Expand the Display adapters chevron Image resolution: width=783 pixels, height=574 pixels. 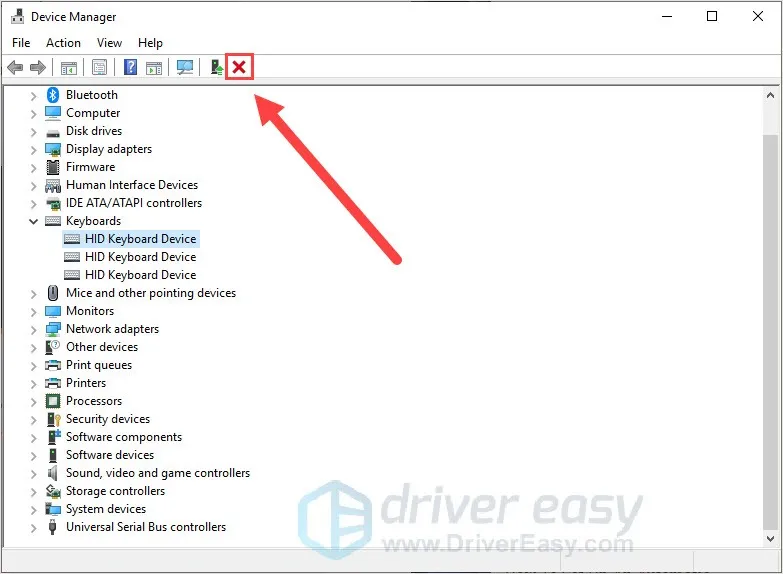[x=33, y=149]
